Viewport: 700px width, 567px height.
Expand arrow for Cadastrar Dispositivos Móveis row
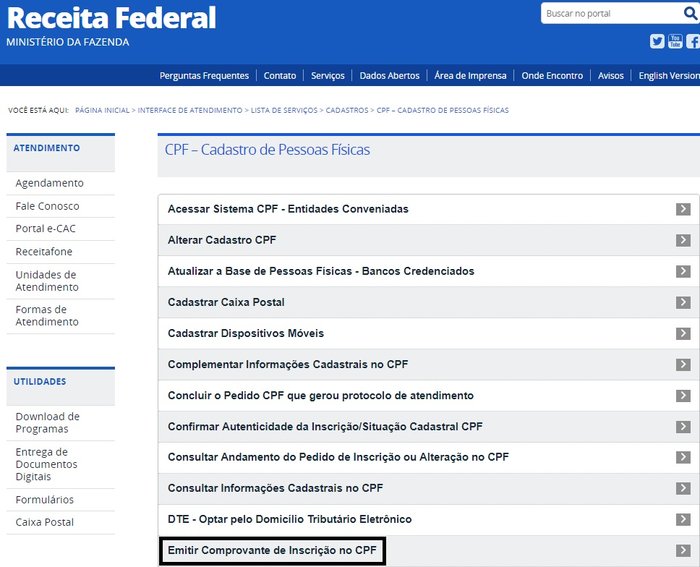683,334
